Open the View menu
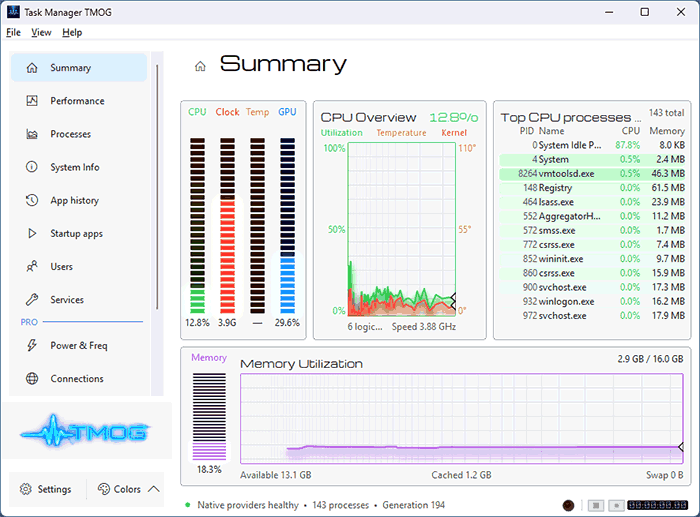Image resolution: width=700 pixels, height=517 pixels. coord(41,33)
